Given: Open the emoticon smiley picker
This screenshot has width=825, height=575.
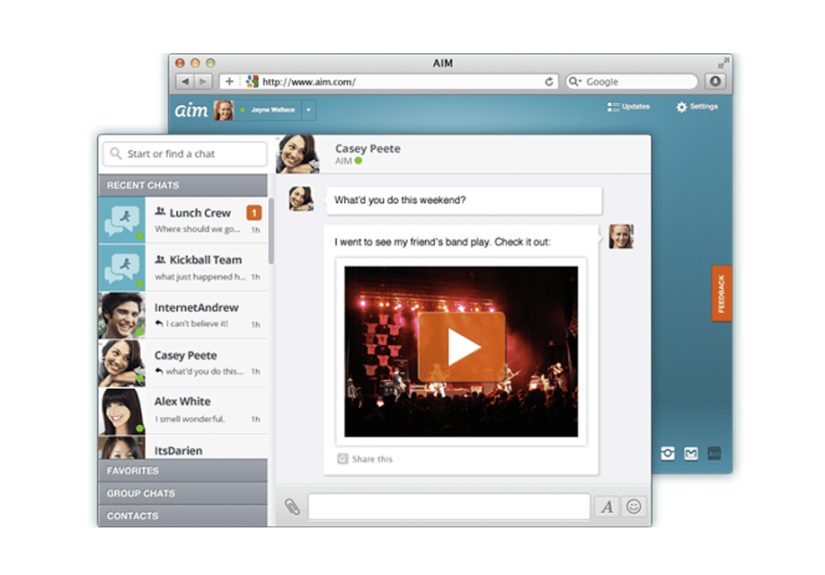Looking at the screenshot, I should [633, 507].
